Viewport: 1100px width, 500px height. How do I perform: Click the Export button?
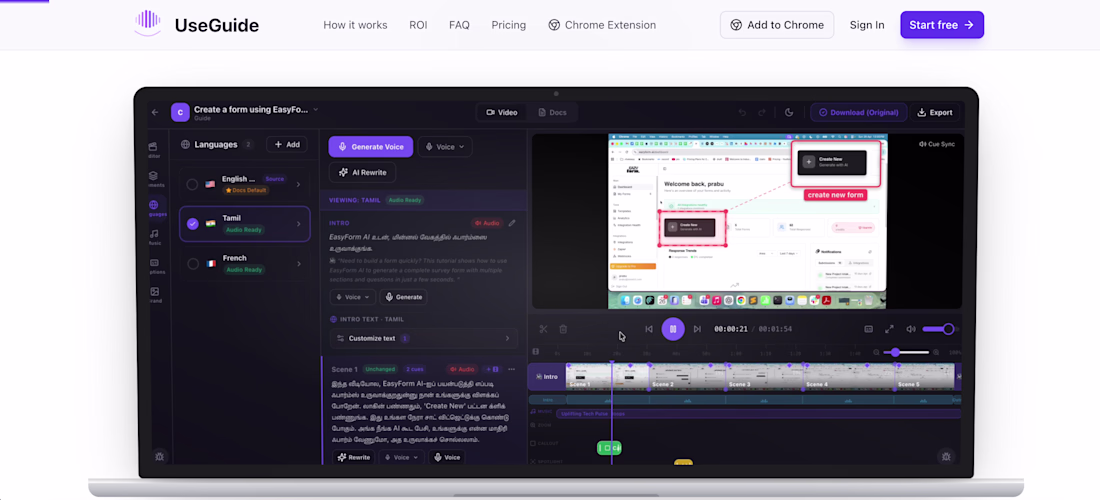pyautogui.click(x=934, y=112)
